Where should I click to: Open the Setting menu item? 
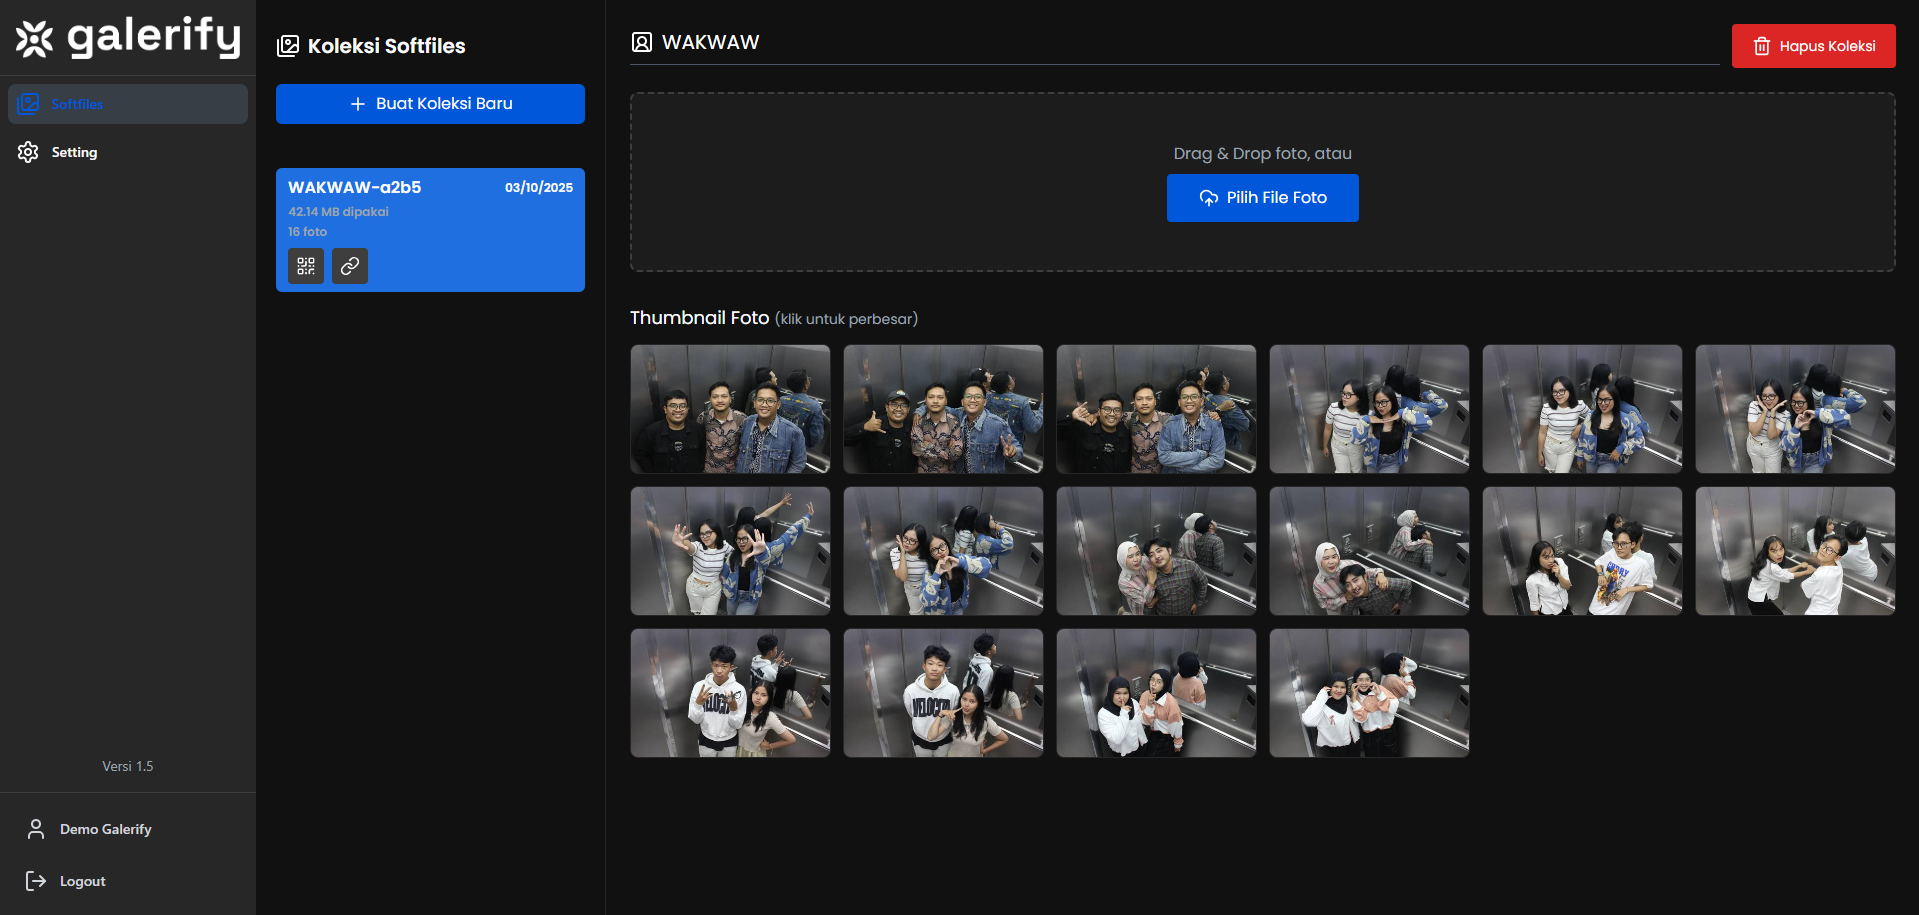[74, 152]
